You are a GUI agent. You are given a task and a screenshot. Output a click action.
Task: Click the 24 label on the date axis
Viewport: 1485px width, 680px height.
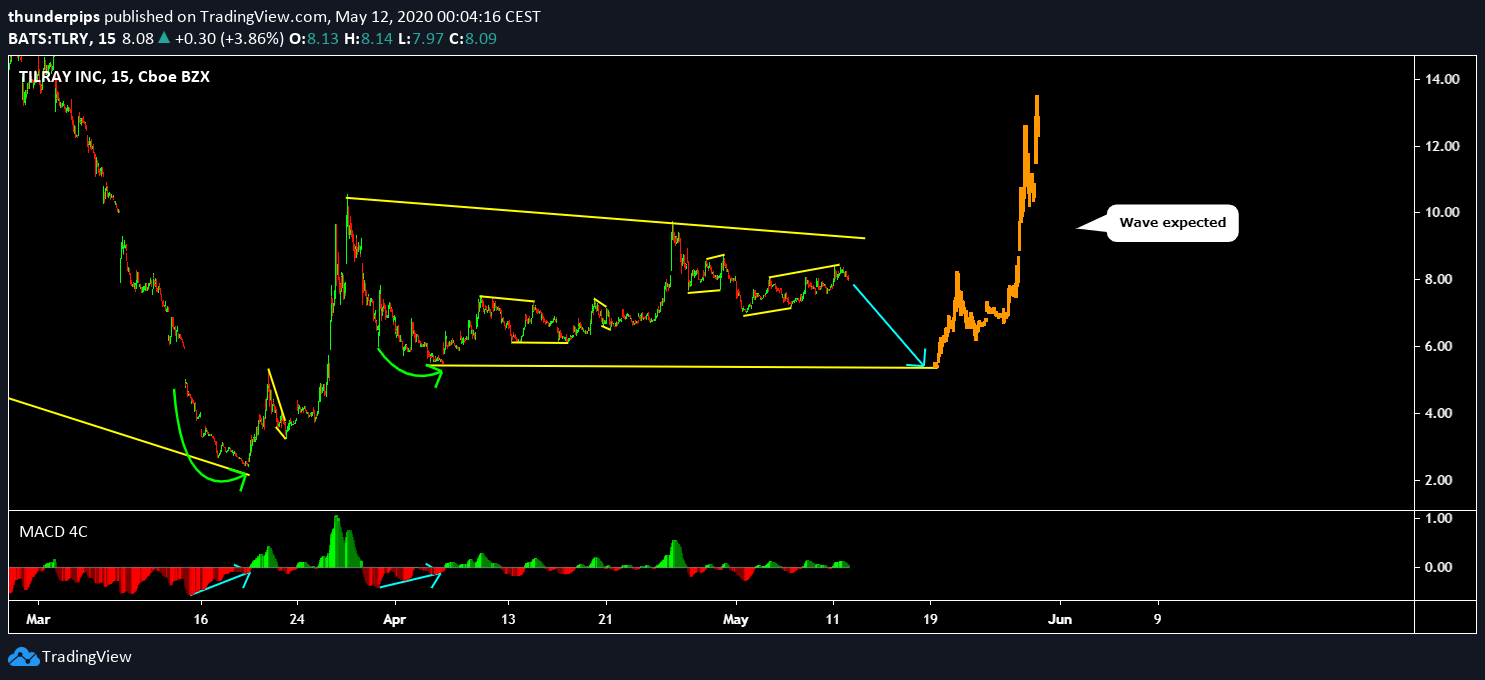coord(297,619)
